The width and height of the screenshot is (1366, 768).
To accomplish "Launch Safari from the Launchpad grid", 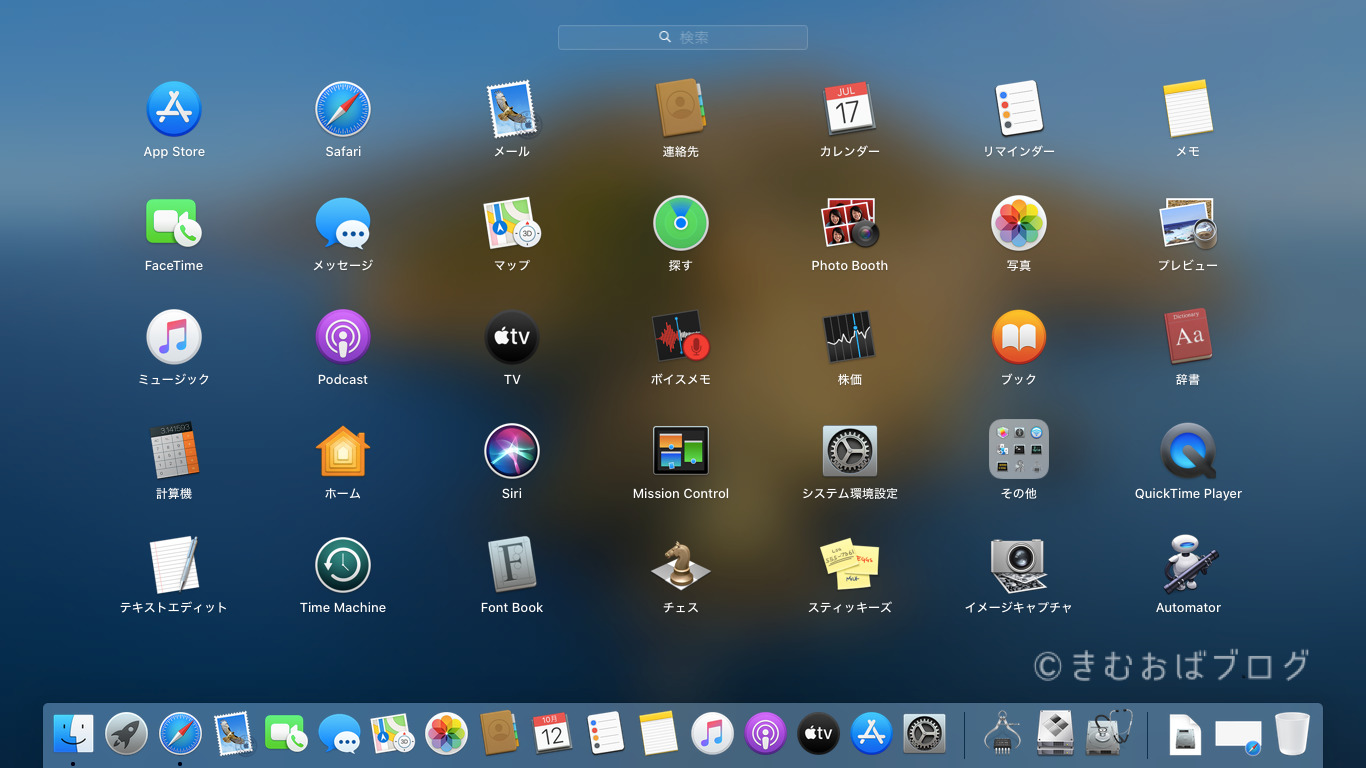I will tap(343, 109).
